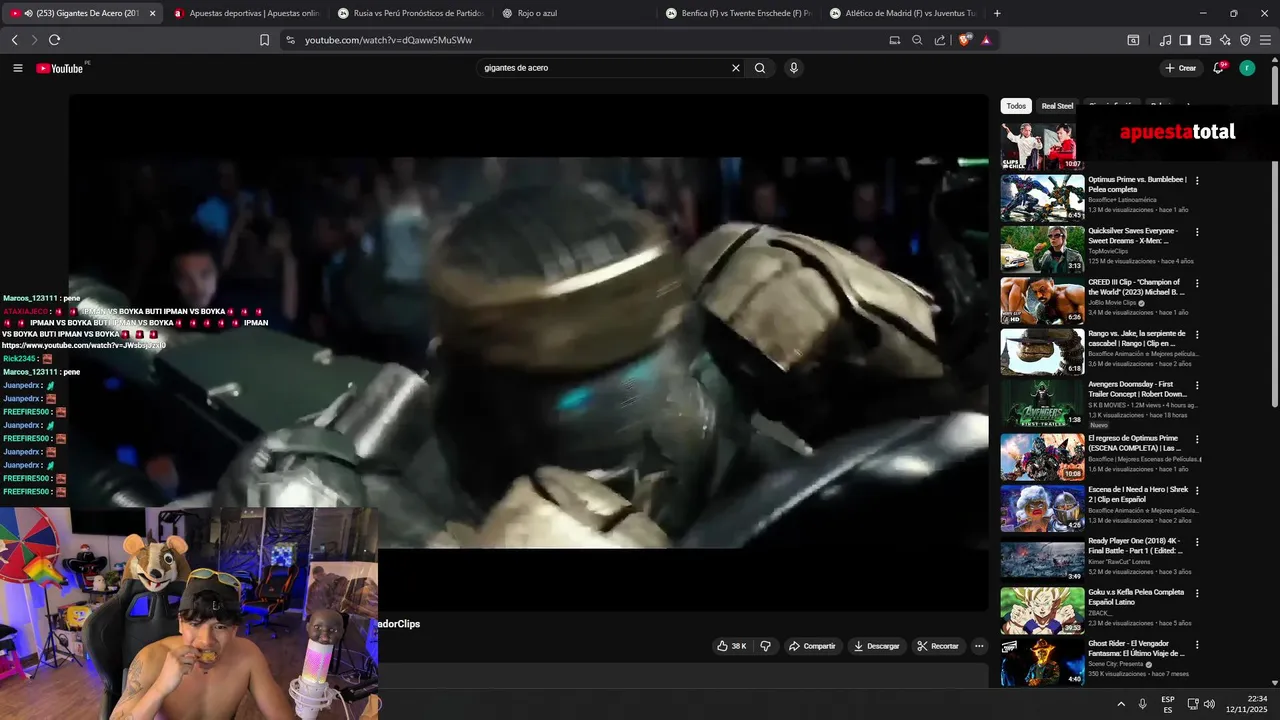
Task: Switch to Rusia vs Perú Pronósticos tab
Action: point(410,13)
